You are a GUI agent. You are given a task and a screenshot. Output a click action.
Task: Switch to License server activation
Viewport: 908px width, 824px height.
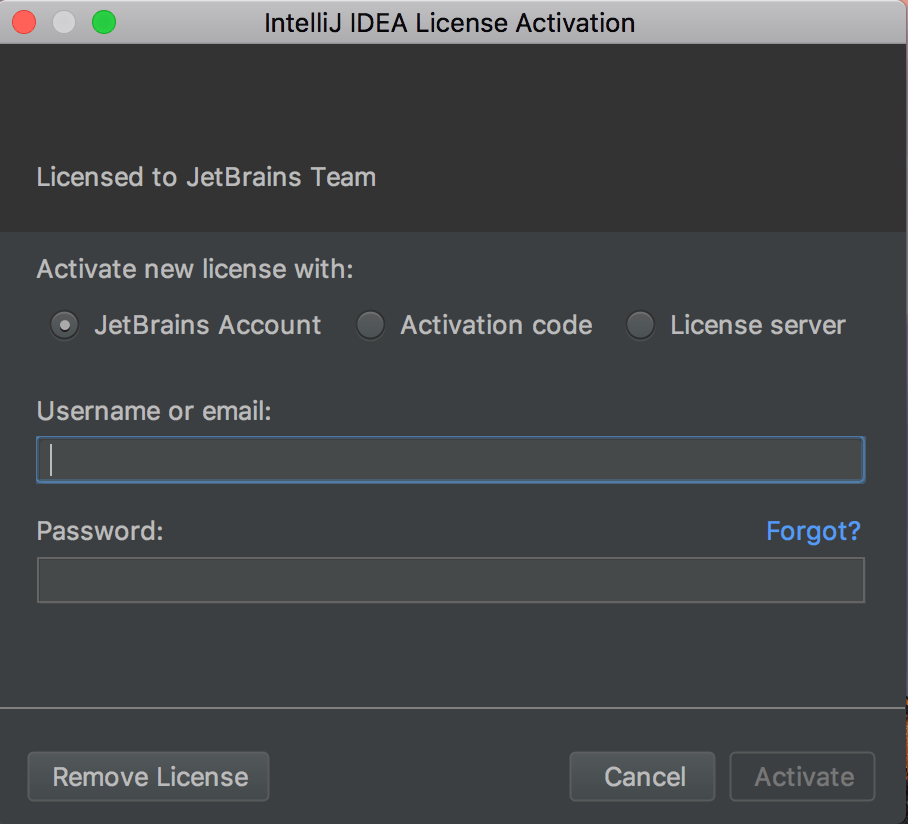click(640, 325)
